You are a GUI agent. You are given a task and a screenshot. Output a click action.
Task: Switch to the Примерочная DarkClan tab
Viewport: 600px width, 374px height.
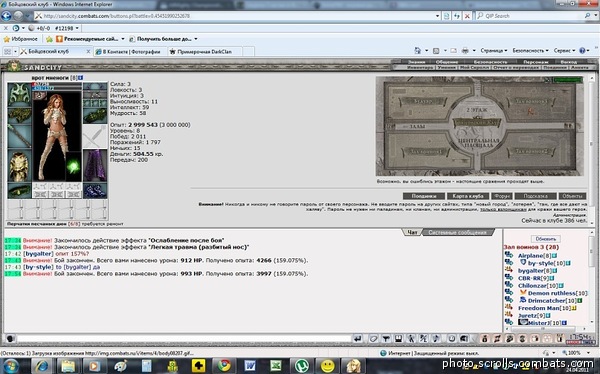(205, 51)
